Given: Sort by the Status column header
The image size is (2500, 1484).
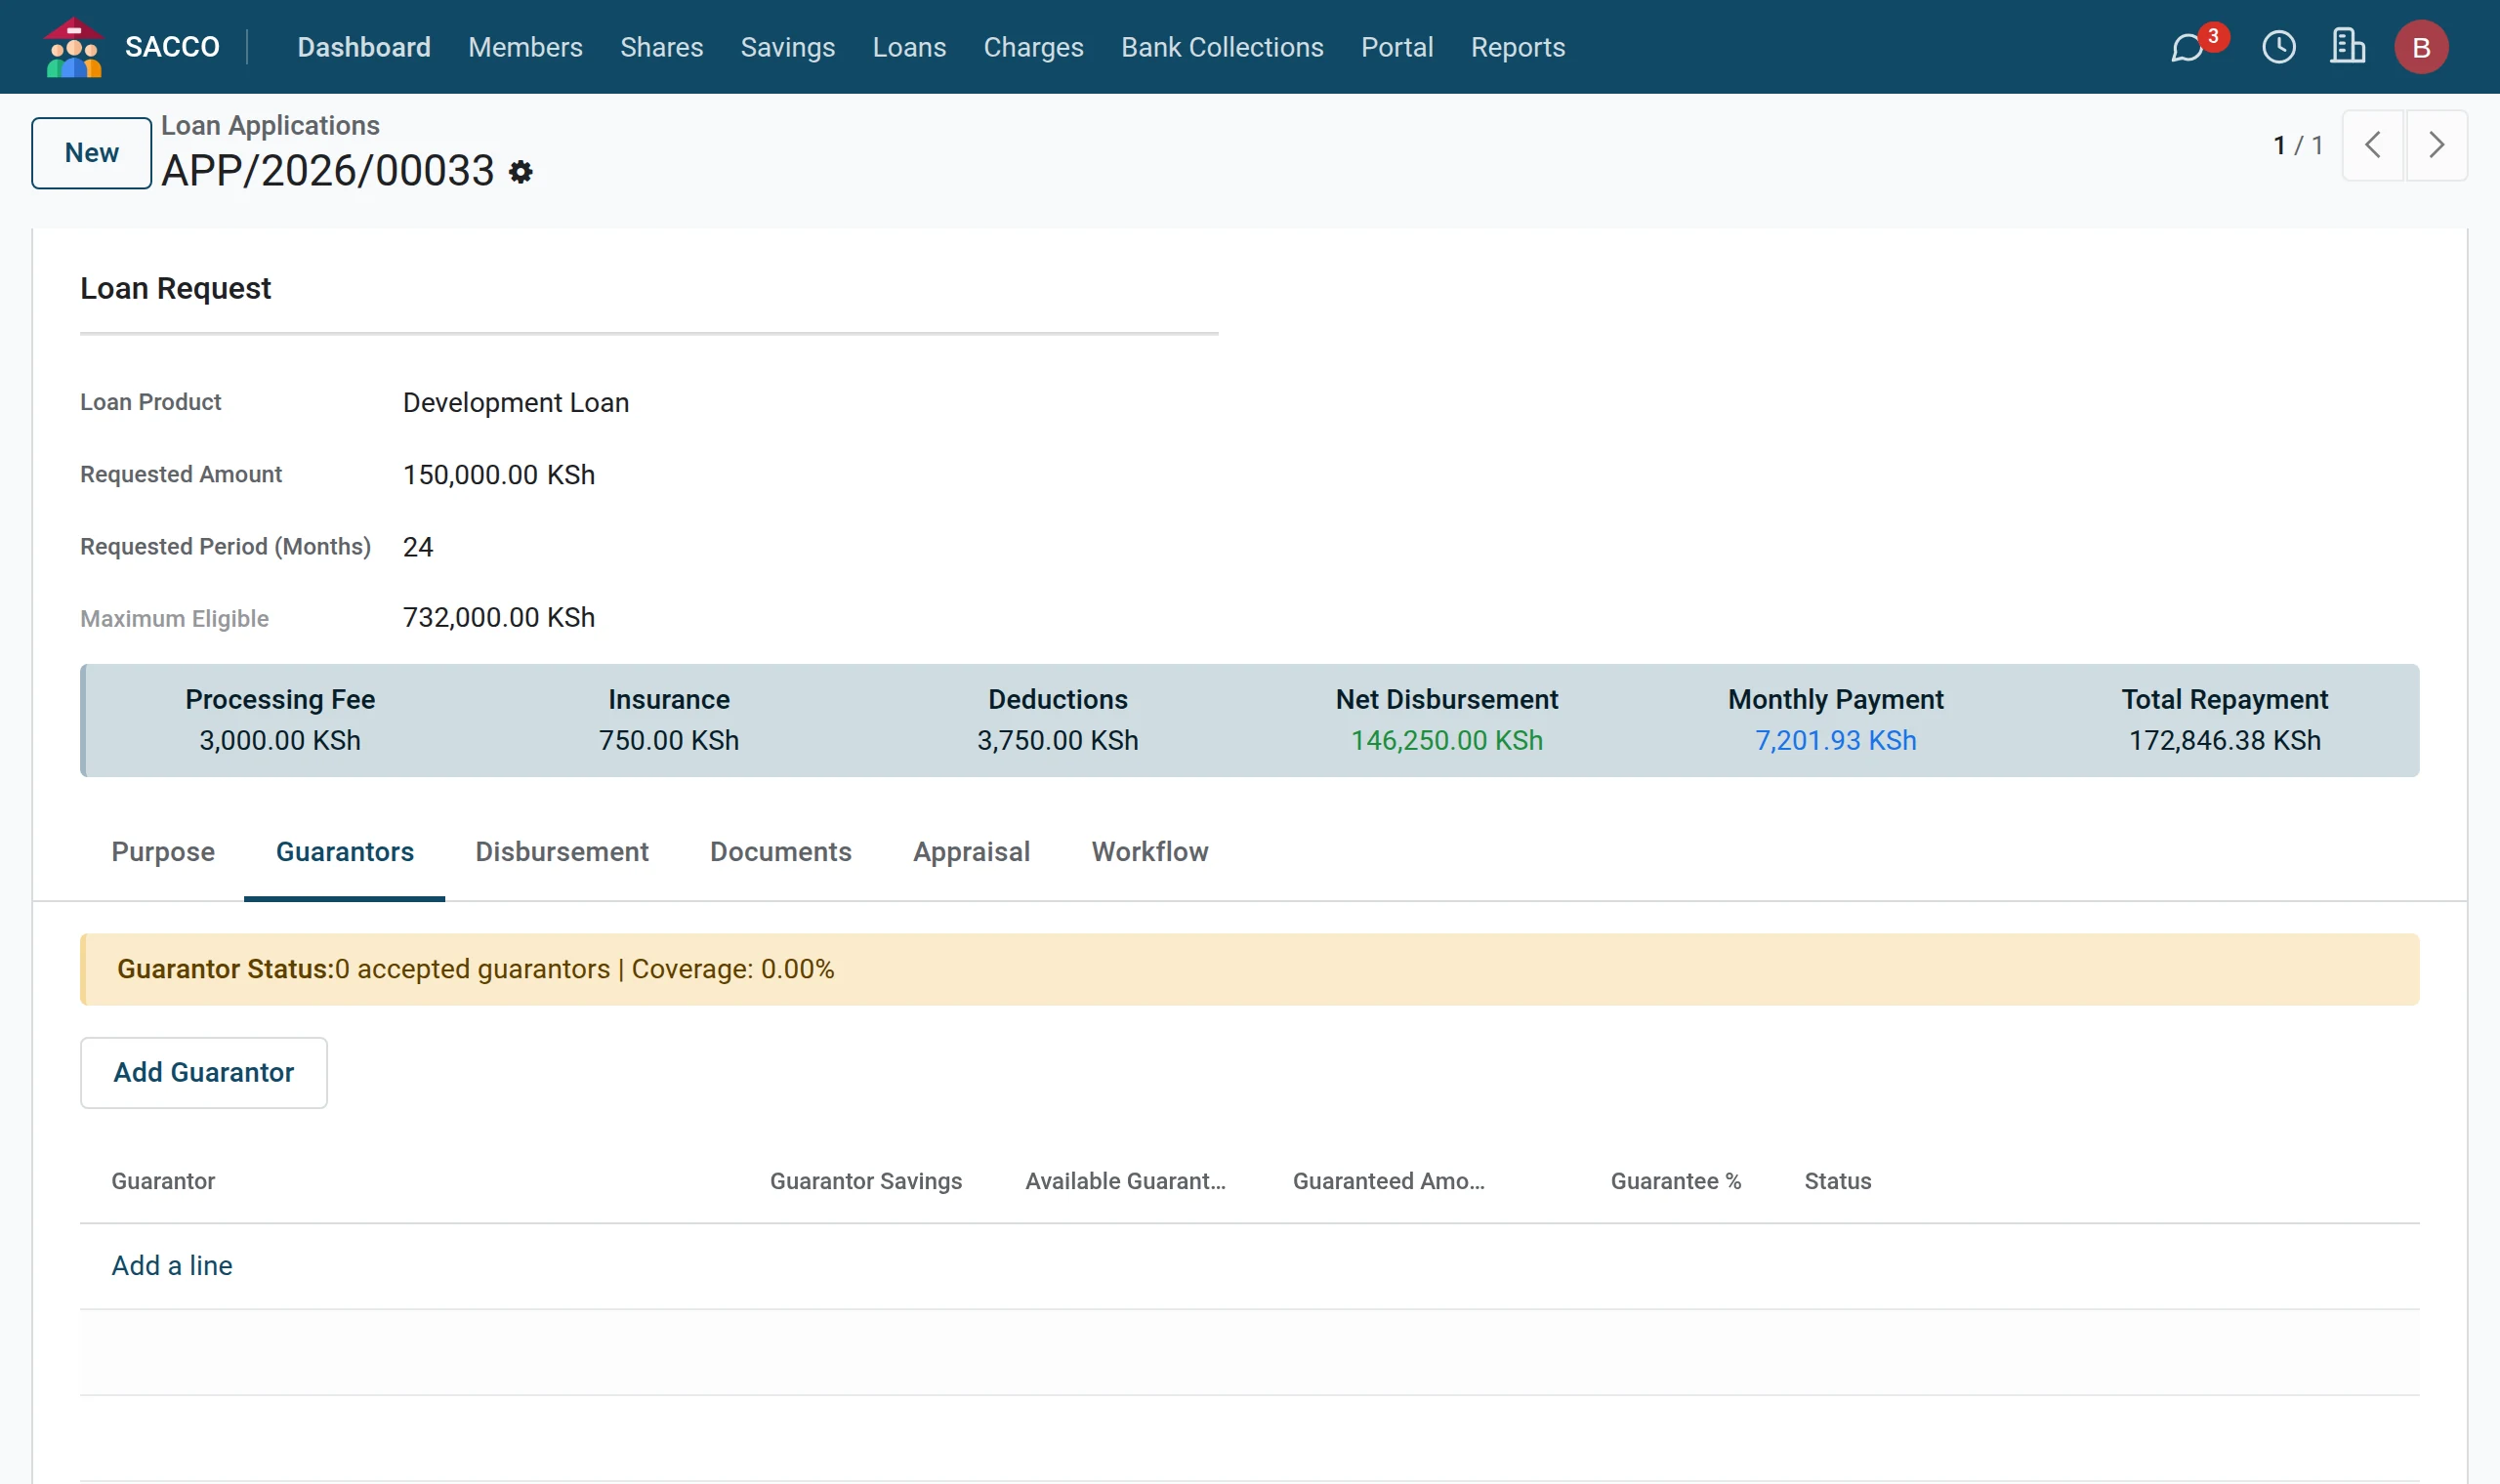Looking at the screenshot, I should (1838, 1181).
